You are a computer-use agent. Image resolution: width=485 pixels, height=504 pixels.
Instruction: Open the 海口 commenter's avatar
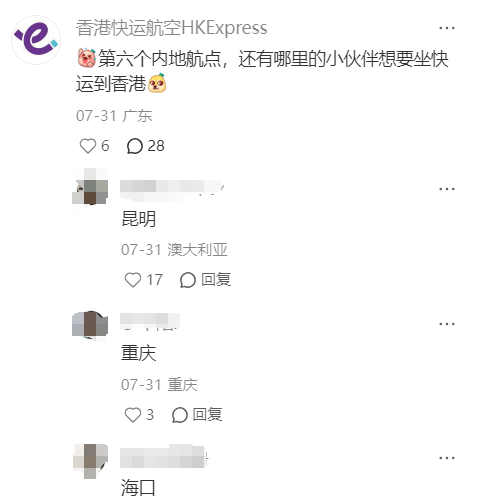(x=90, y=461)
